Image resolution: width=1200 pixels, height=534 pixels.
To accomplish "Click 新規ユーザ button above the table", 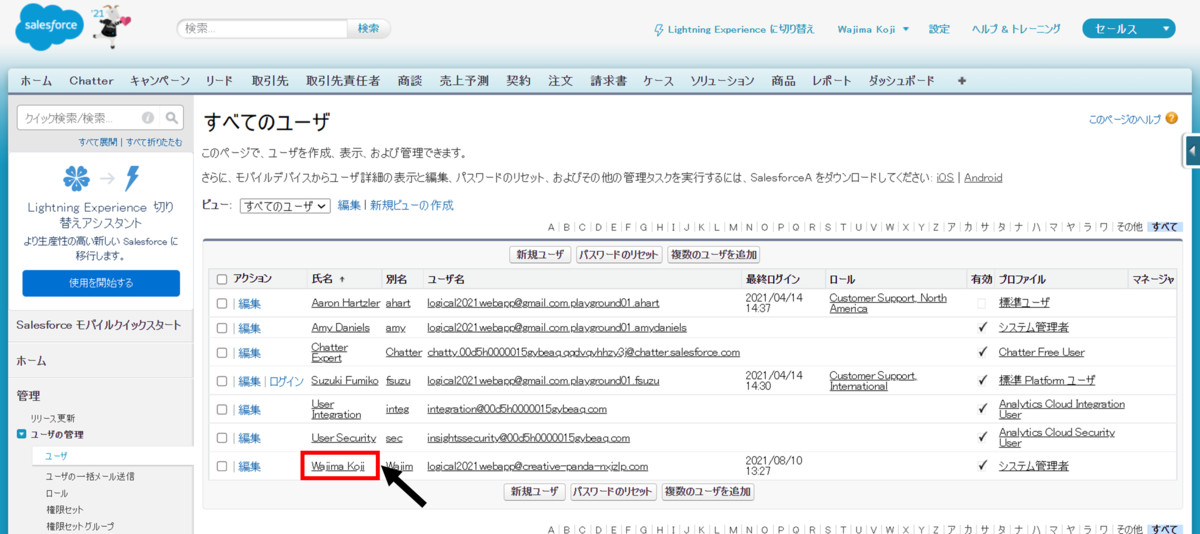I will pyautogui.click(x=539, y=255).
